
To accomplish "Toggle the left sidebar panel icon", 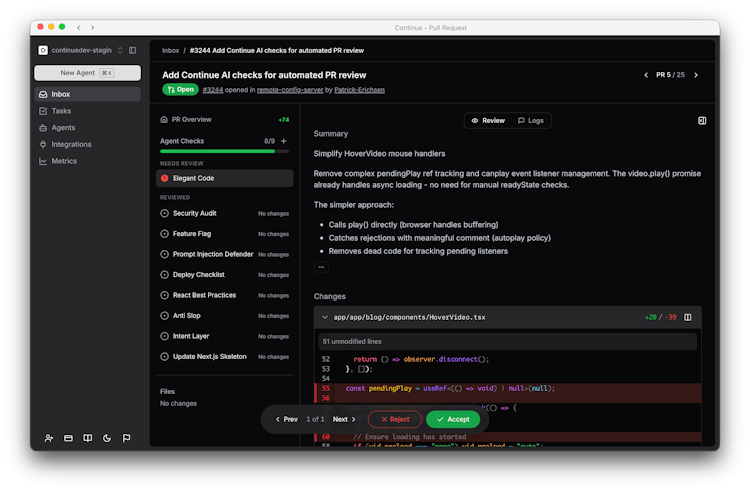I will pos(132,50).
